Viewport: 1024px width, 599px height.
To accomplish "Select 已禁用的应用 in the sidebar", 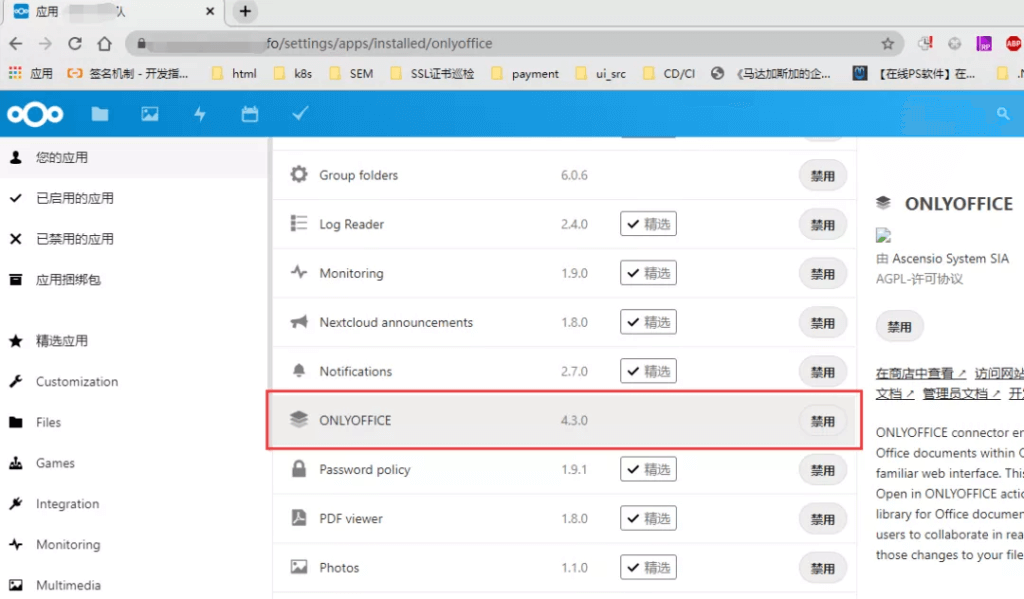I will [134, 239].
